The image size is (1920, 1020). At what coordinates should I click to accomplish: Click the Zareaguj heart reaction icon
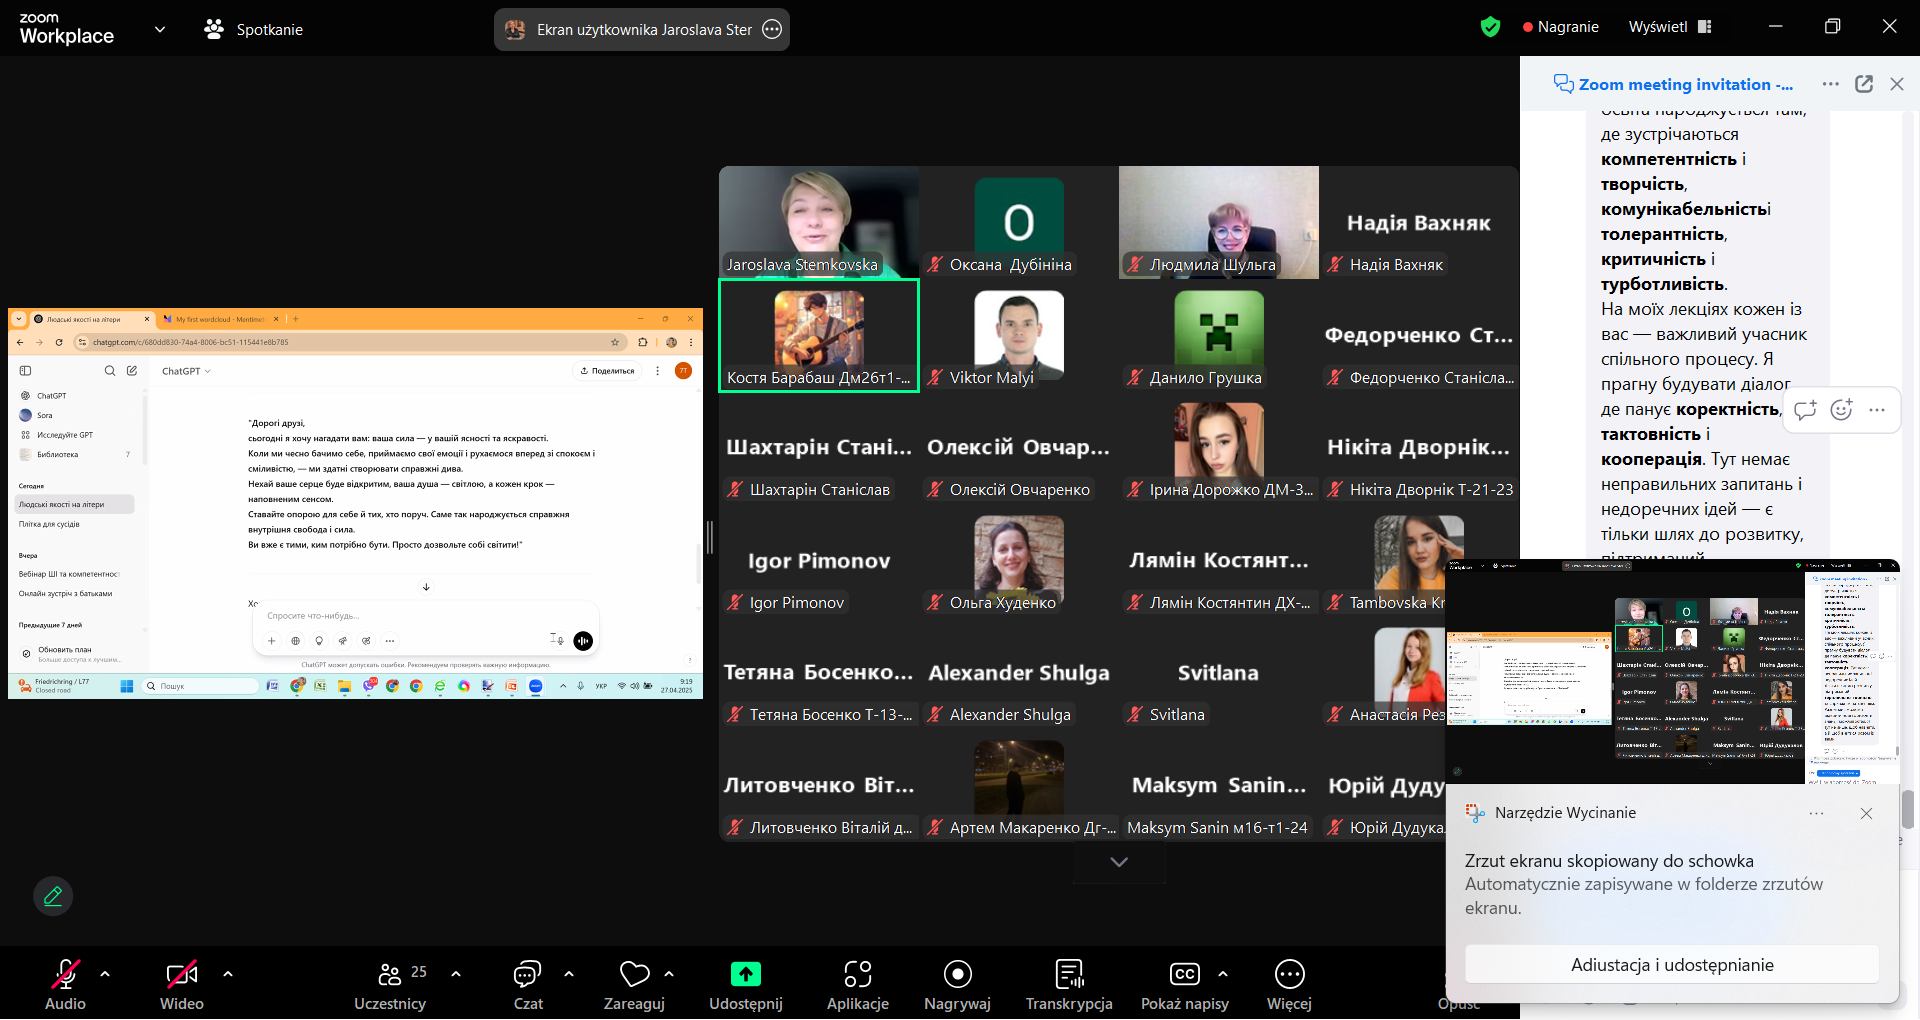(x=634, y=974)
